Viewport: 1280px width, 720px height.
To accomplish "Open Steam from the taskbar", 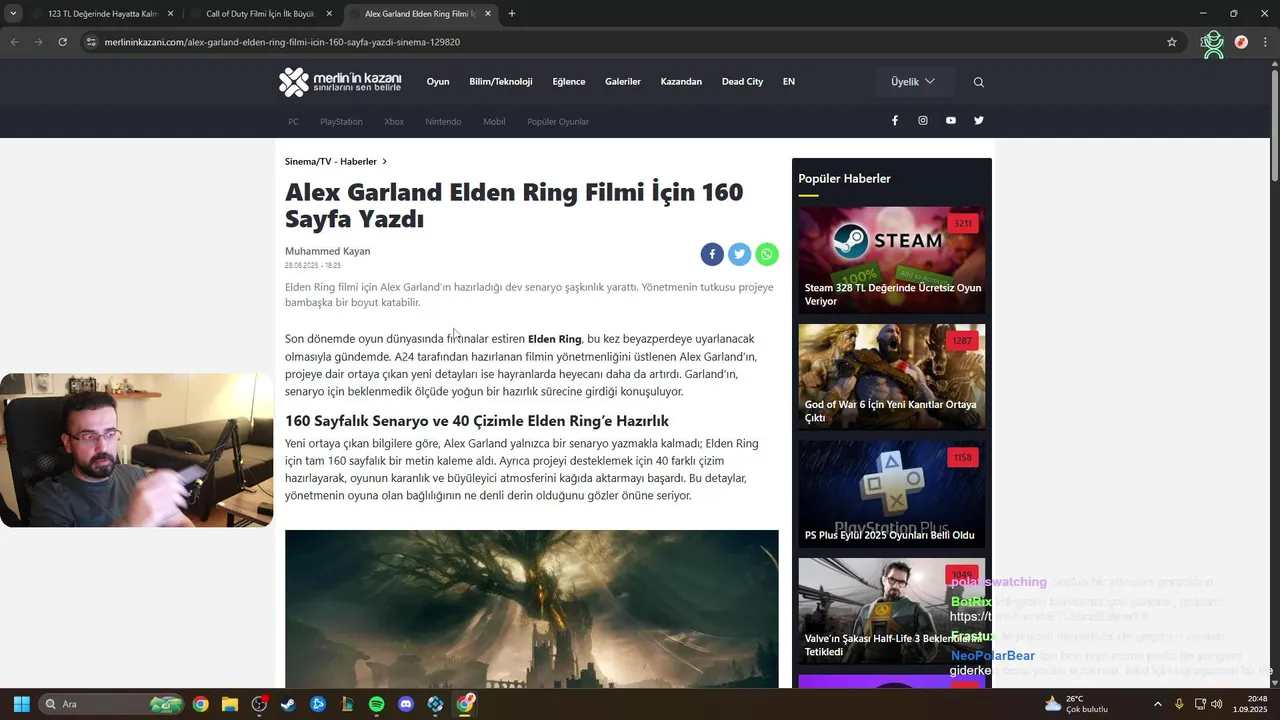I will coord(288,704).
